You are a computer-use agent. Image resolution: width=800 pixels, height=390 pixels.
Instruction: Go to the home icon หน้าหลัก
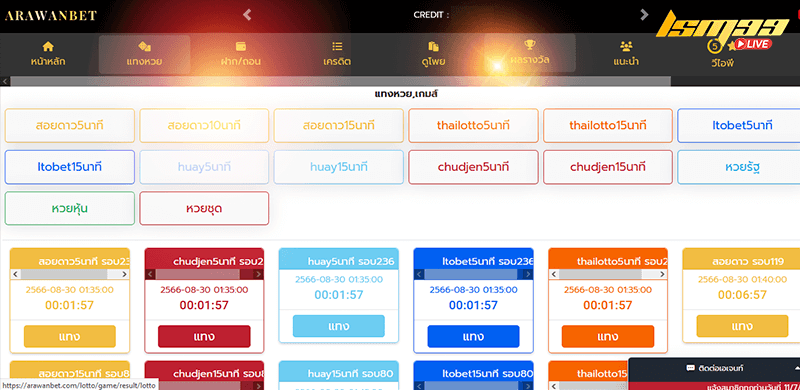coord(47,54)
